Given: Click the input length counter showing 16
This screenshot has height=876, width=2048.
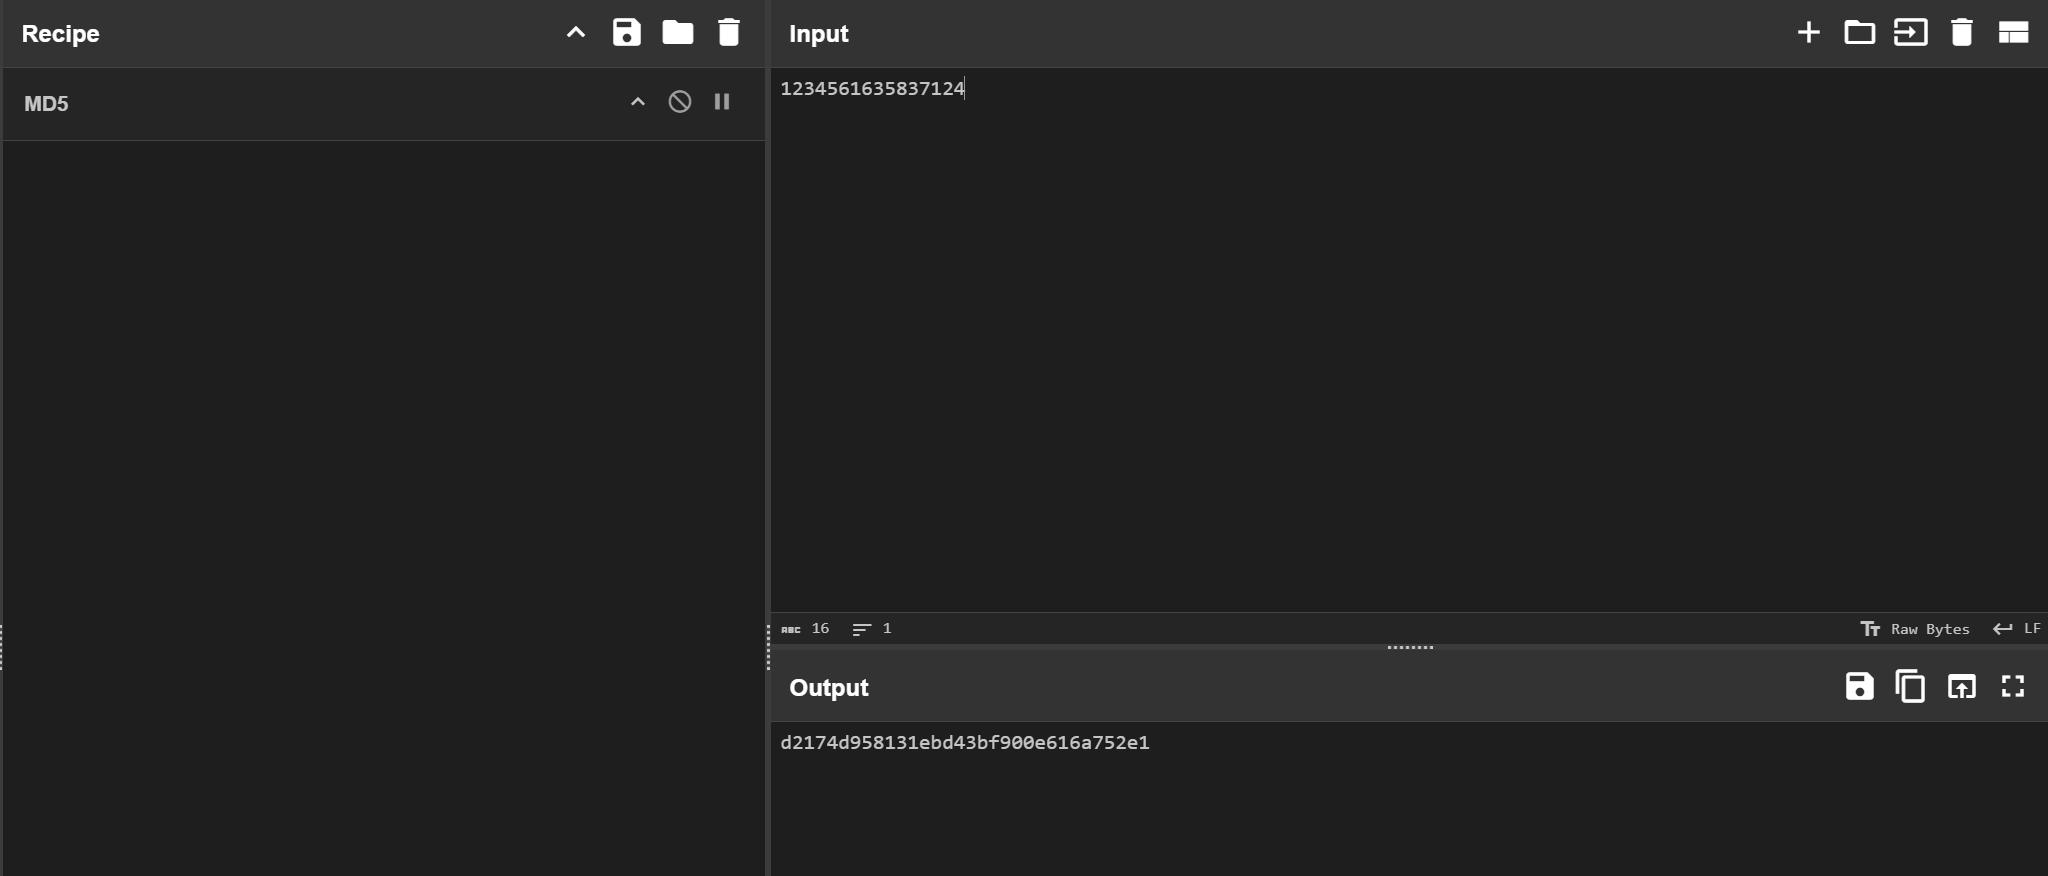Looking at the screenshot, I should (x=805, y=629).
